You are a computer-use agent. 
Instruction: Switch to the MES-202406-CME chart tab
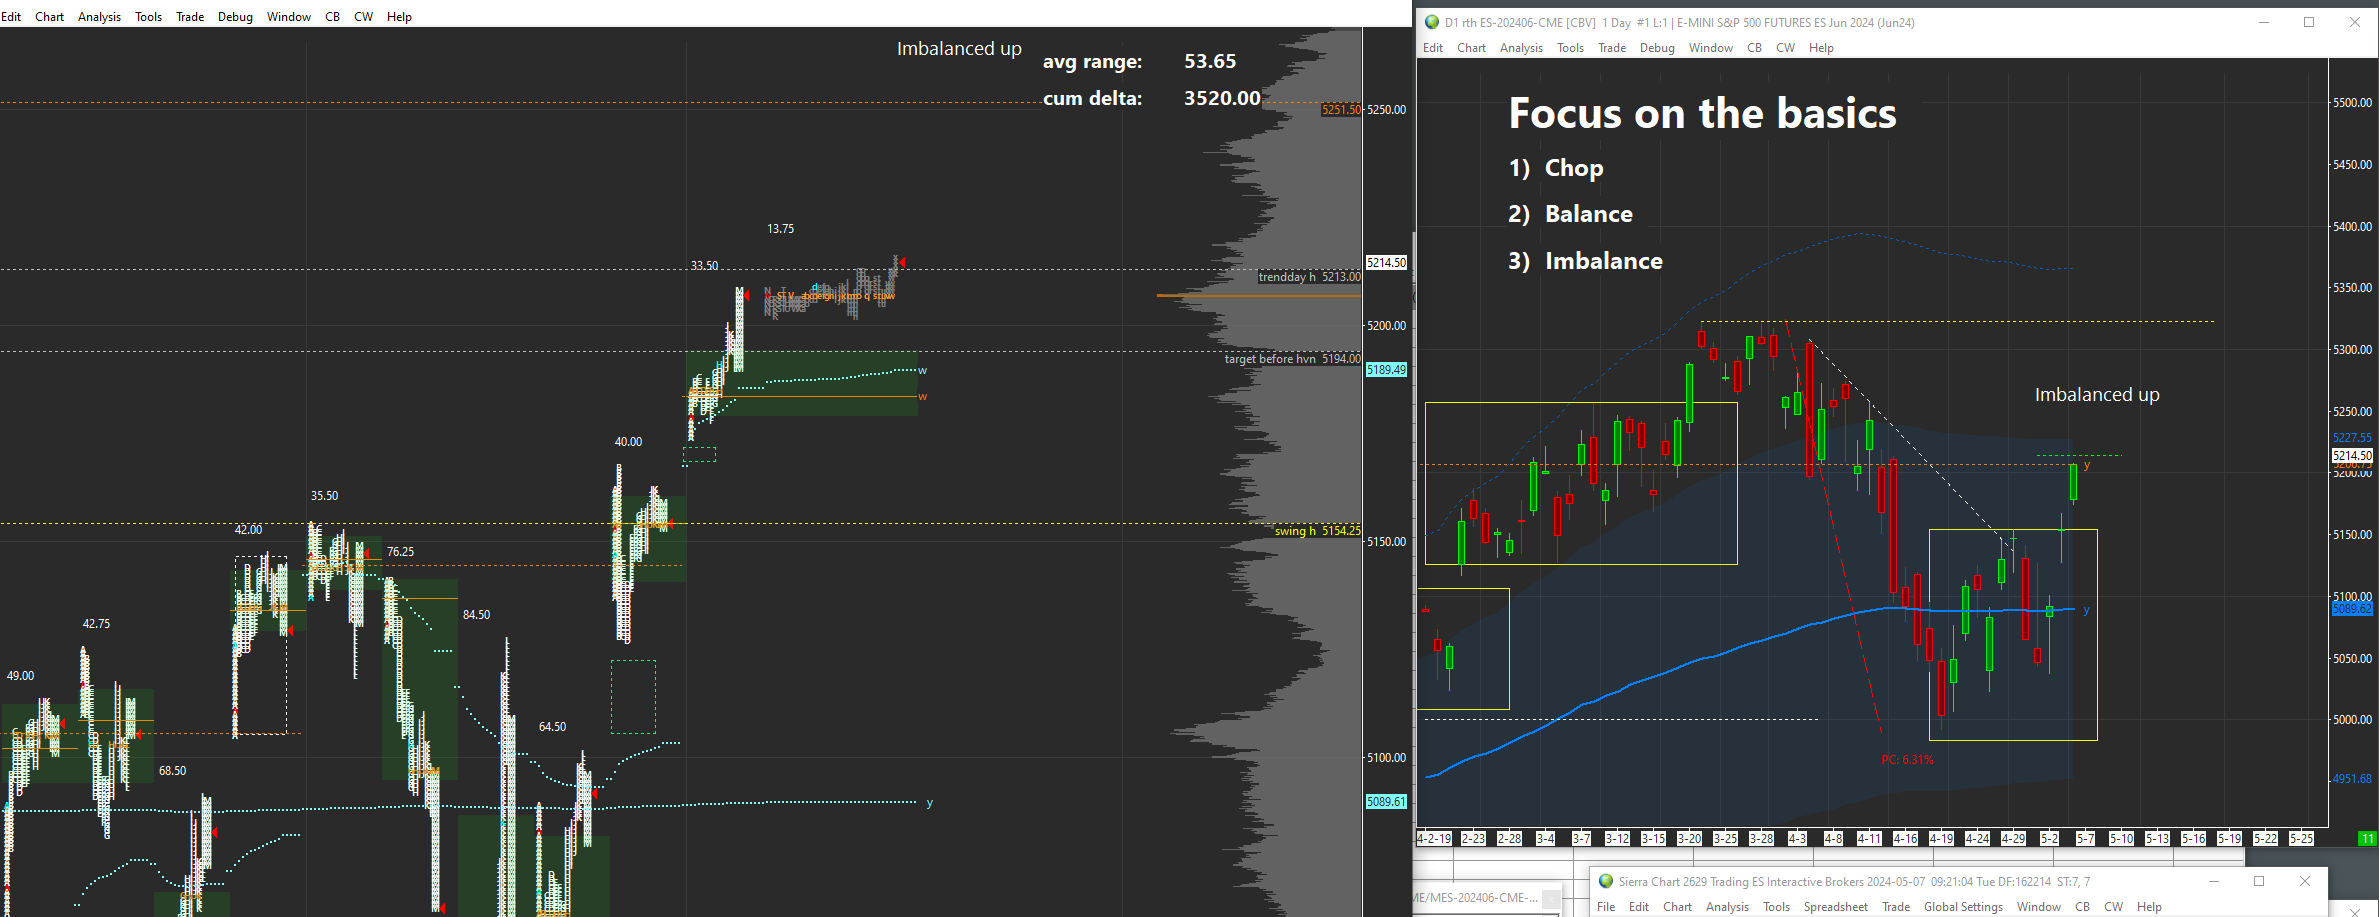click(x=1477, y=898)
